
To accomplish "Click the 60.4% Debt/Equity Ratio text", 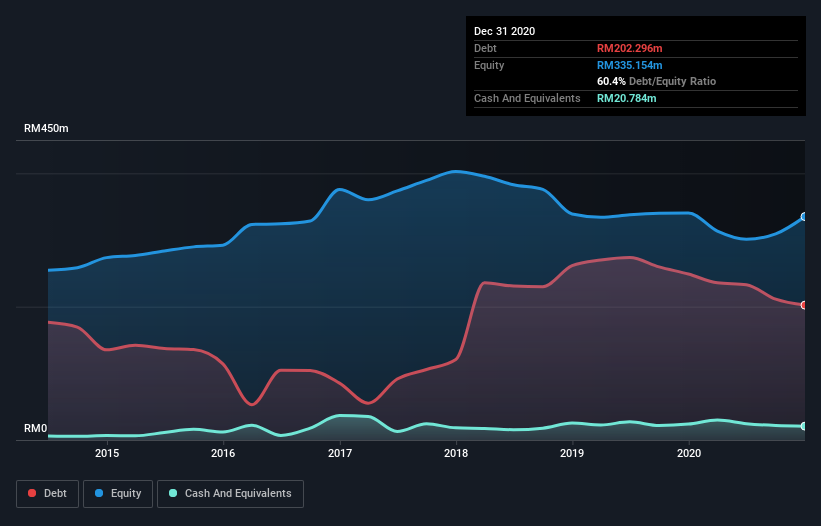I will coord(656,81).
